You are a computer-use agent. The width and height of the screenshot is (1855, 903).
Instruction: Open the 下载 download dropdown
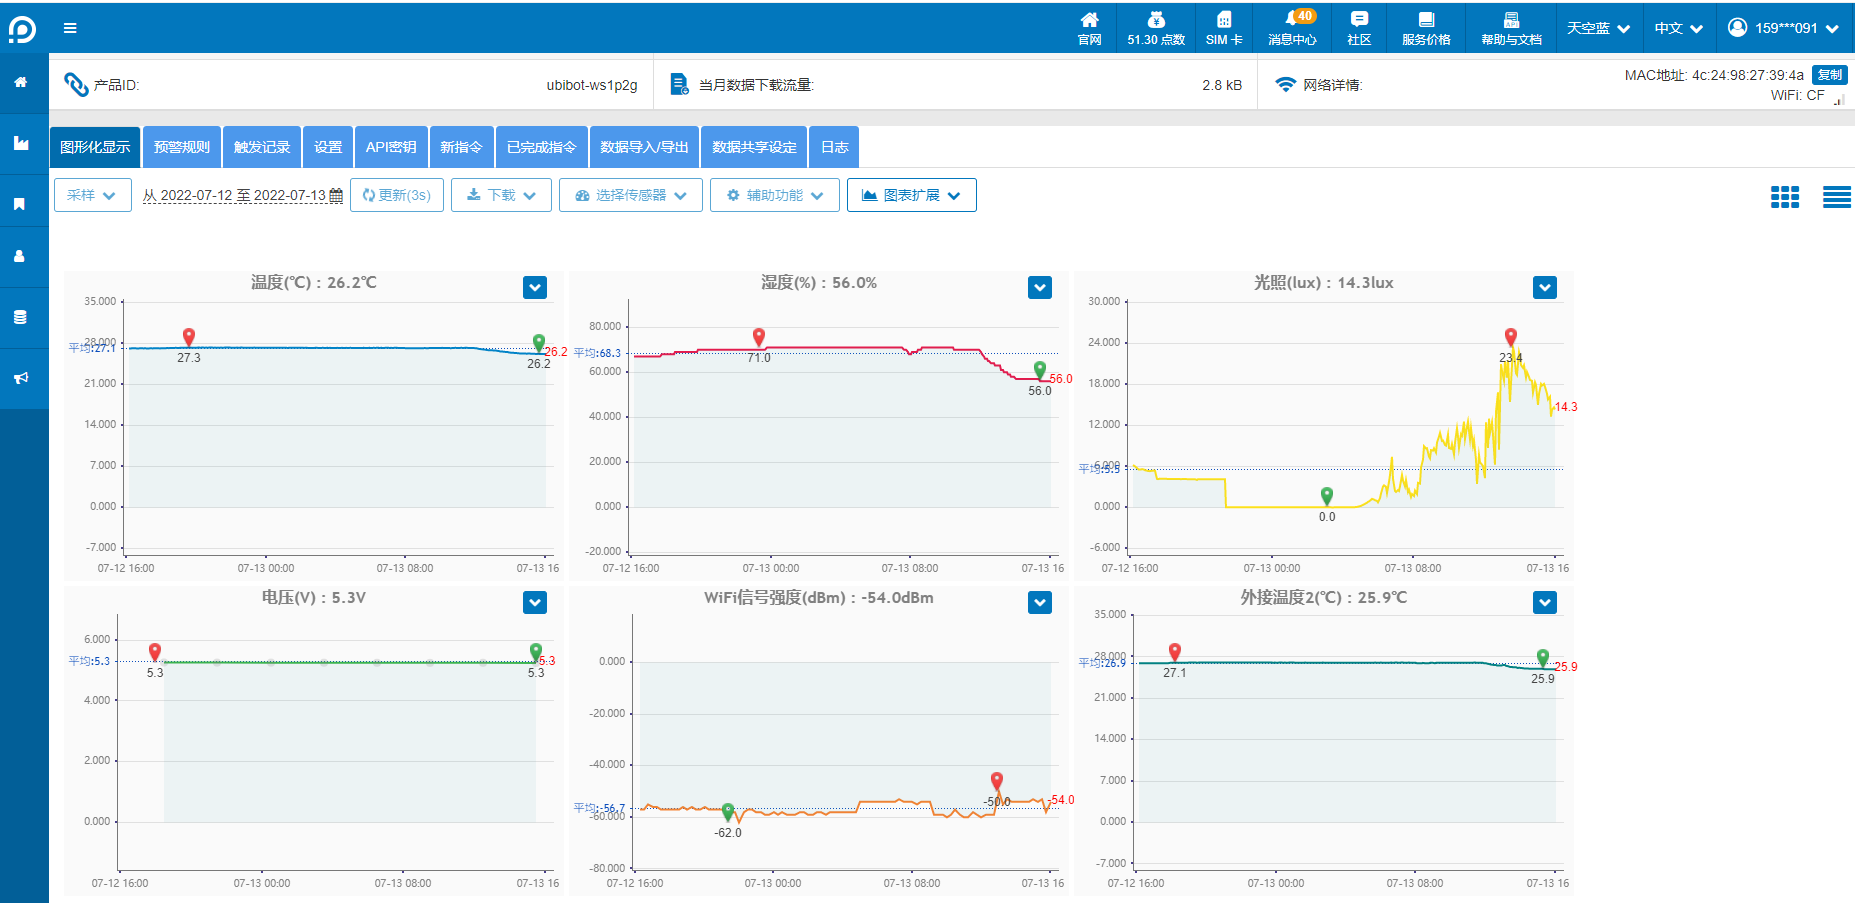[501, 195]
